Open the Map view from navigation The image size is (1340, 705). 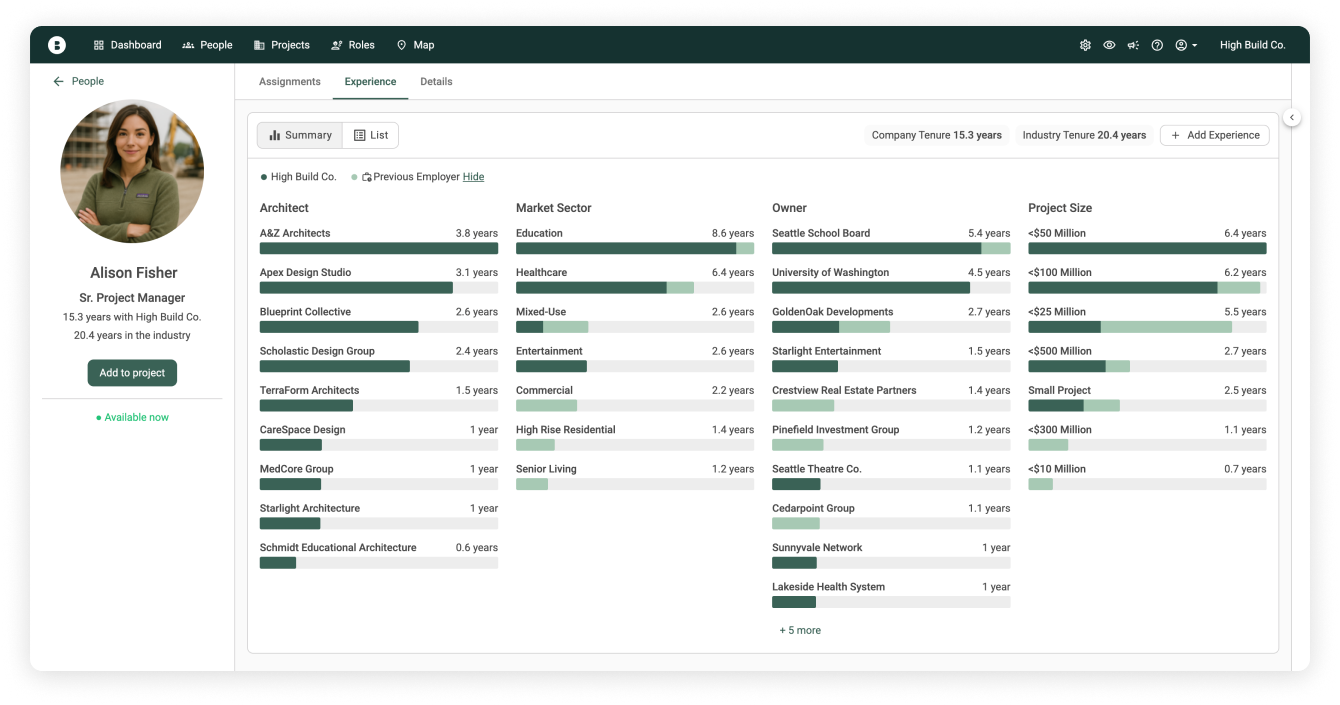click(415, 45)
